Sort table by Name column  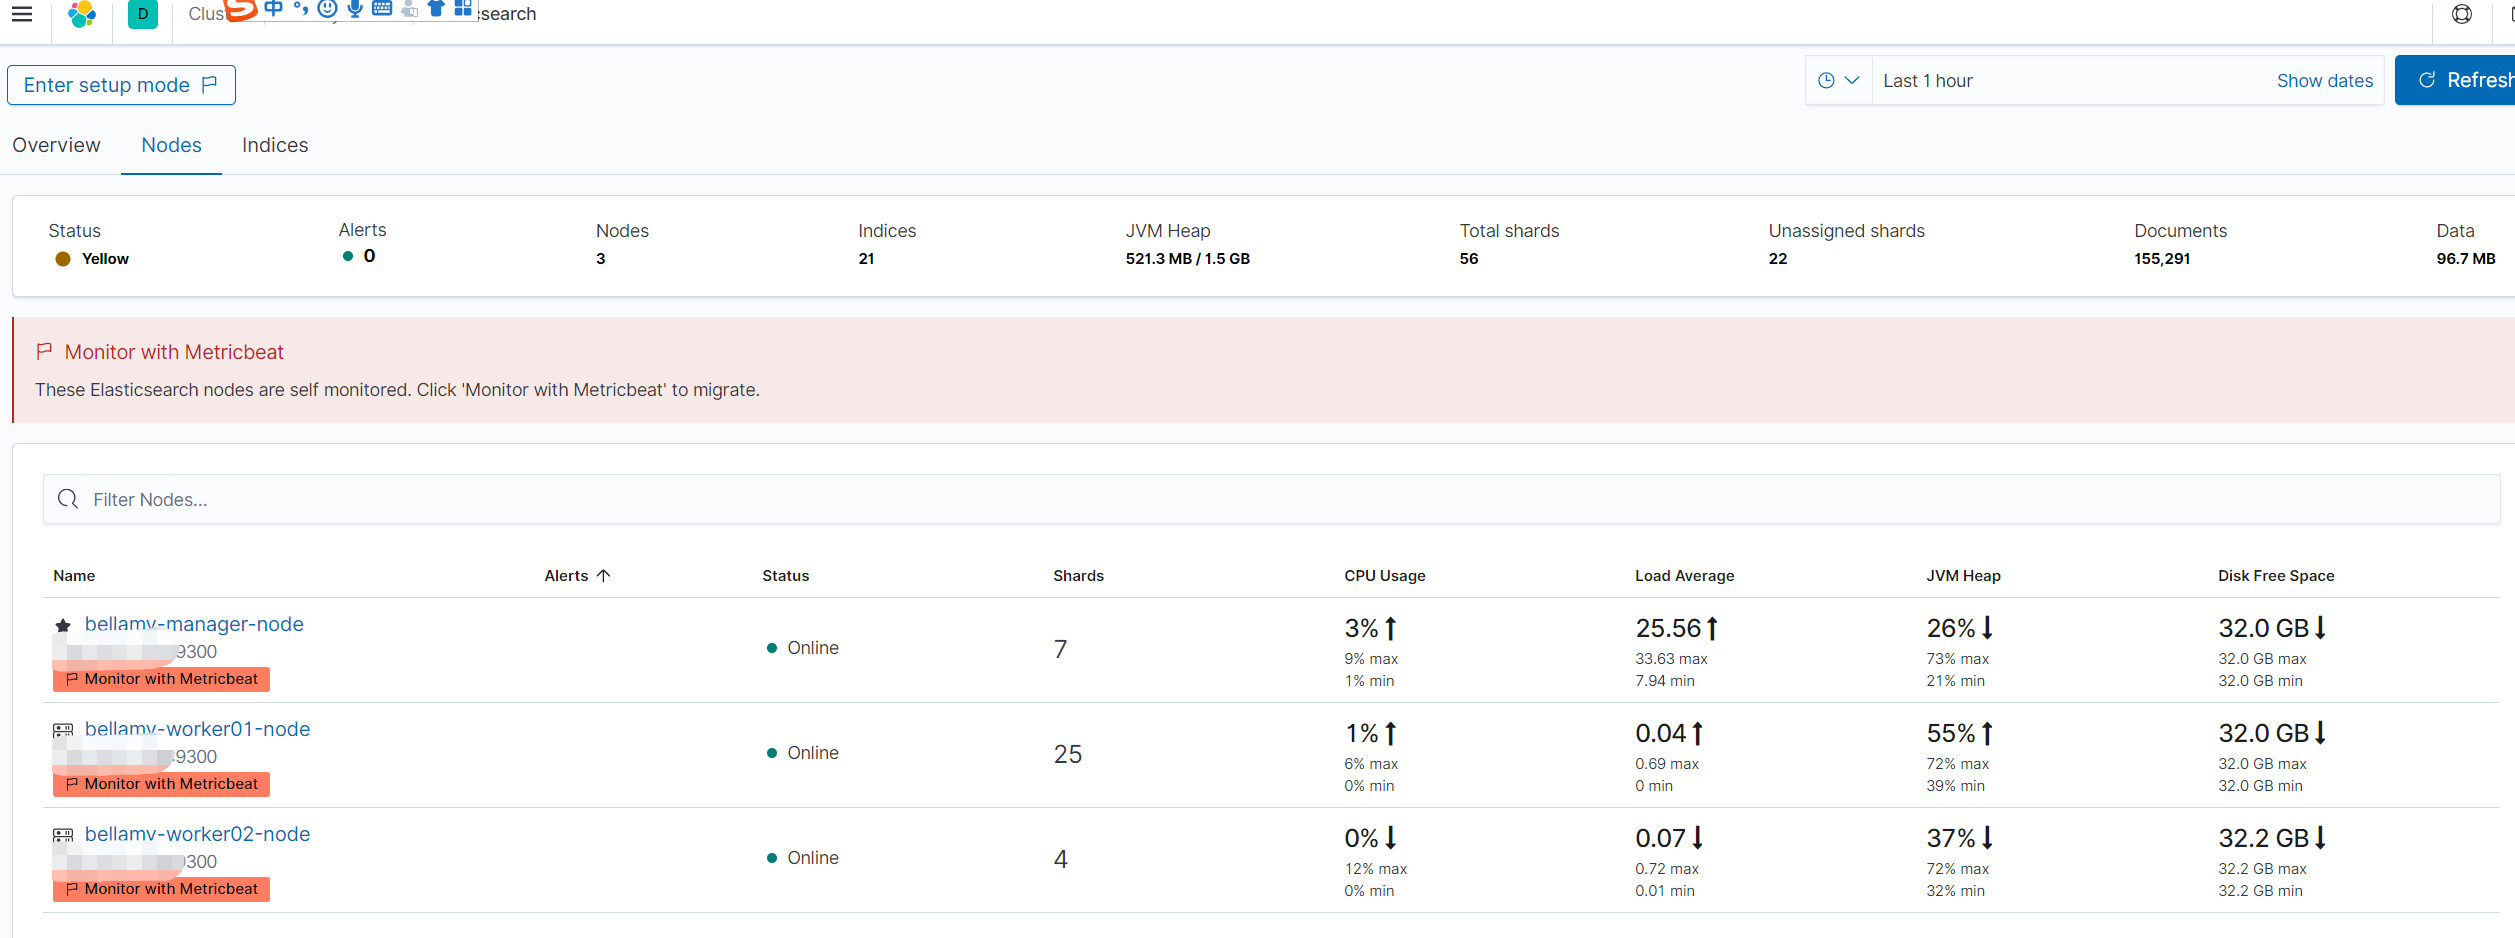tap(74, 576)
